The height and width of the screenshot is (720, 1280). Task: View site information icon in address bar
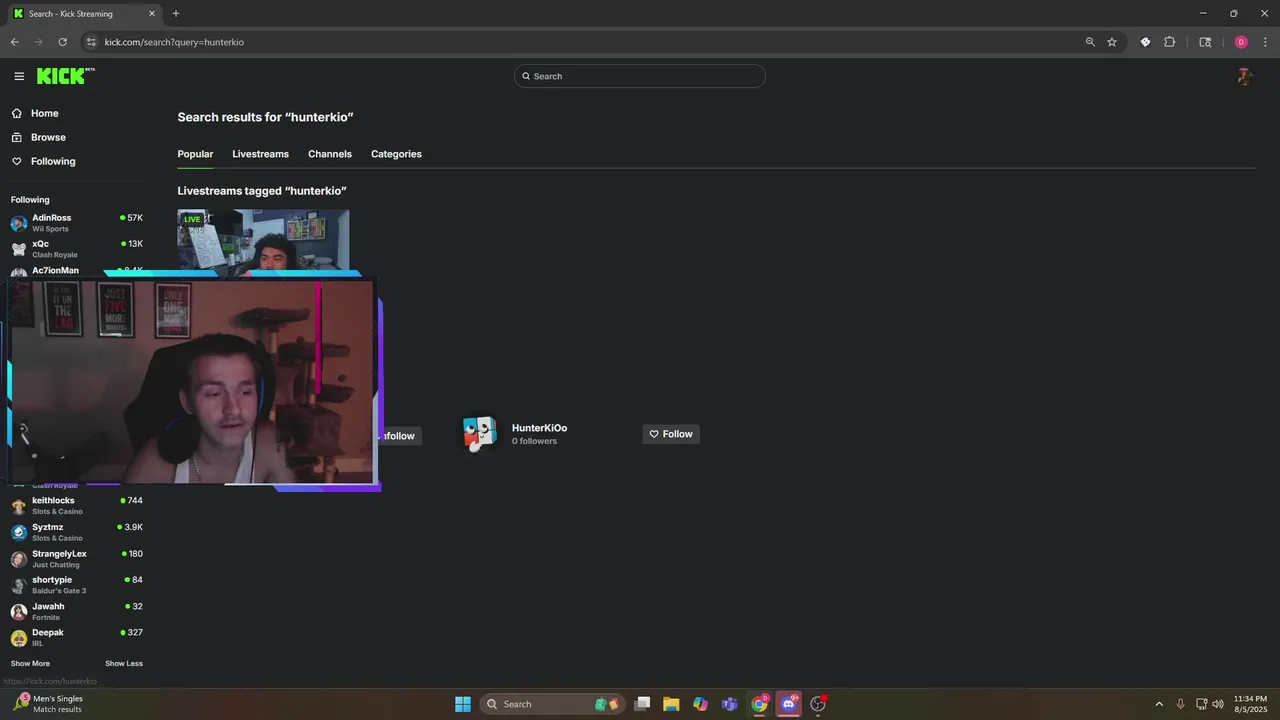[x=91, y=42]
